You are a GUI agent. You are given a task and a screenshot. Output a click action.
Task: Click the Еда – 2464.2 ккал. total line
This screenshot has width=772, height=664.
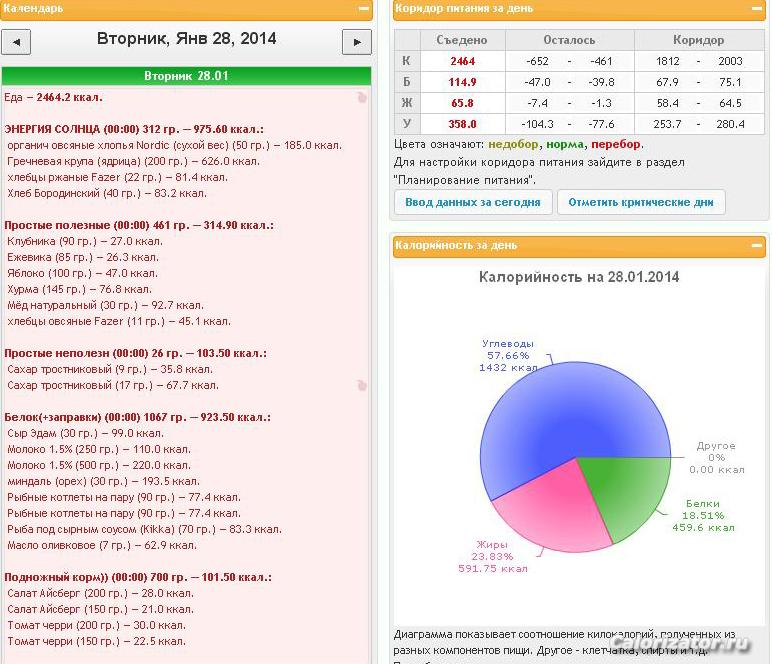point(53,97)
